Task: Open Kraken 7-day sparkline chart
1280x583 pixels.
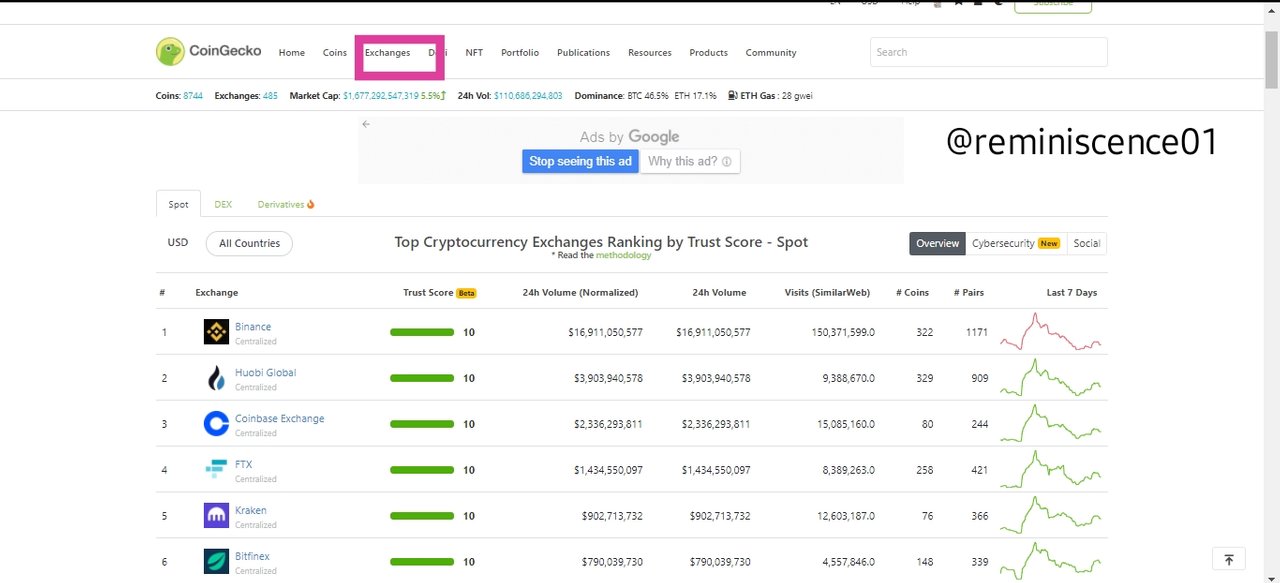Action: [x=1050, y=516]
